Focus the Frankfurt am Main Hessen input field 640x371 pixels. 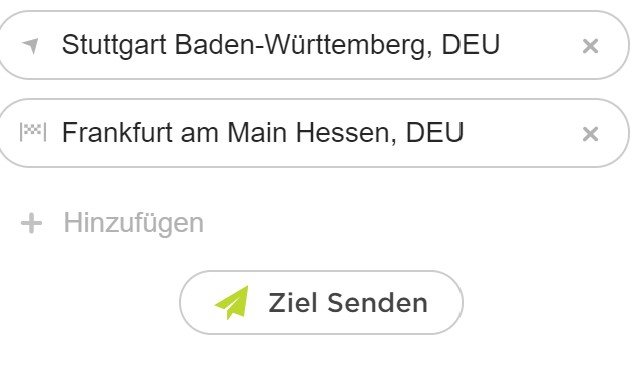coord(312,133)
